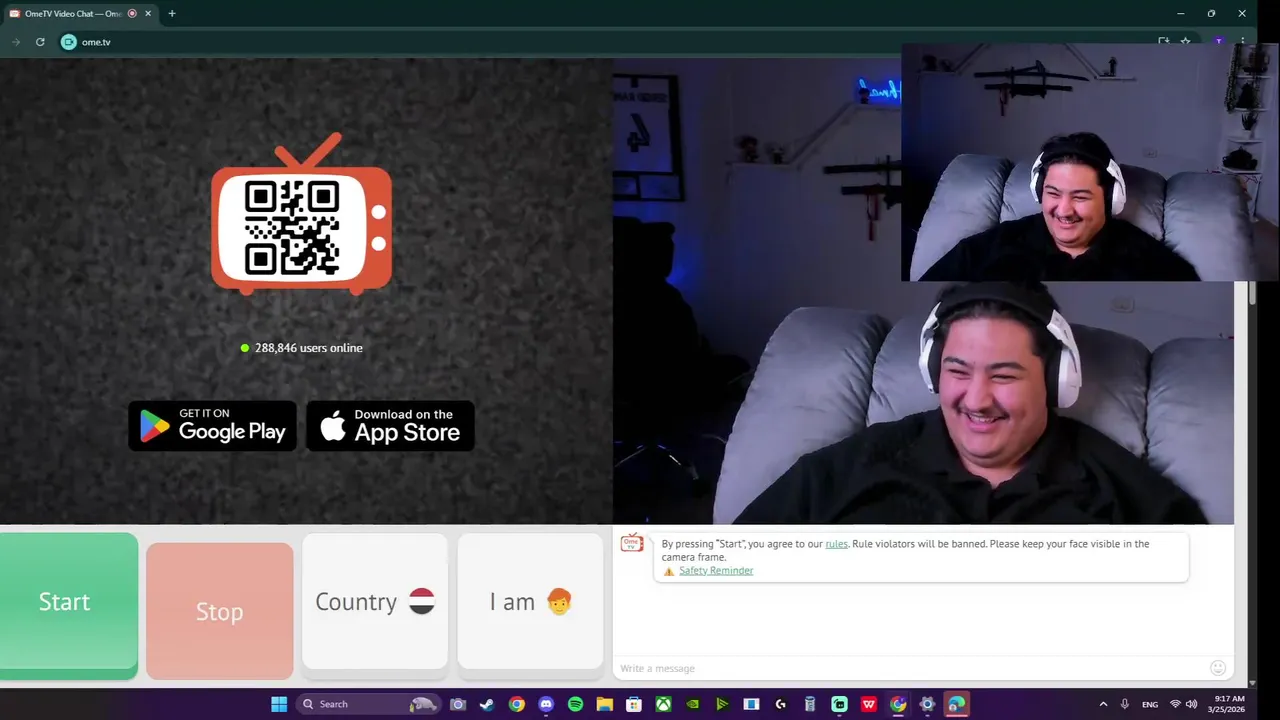Click the site info icon in address bar

pyautogui.click(x=68, y=42)
